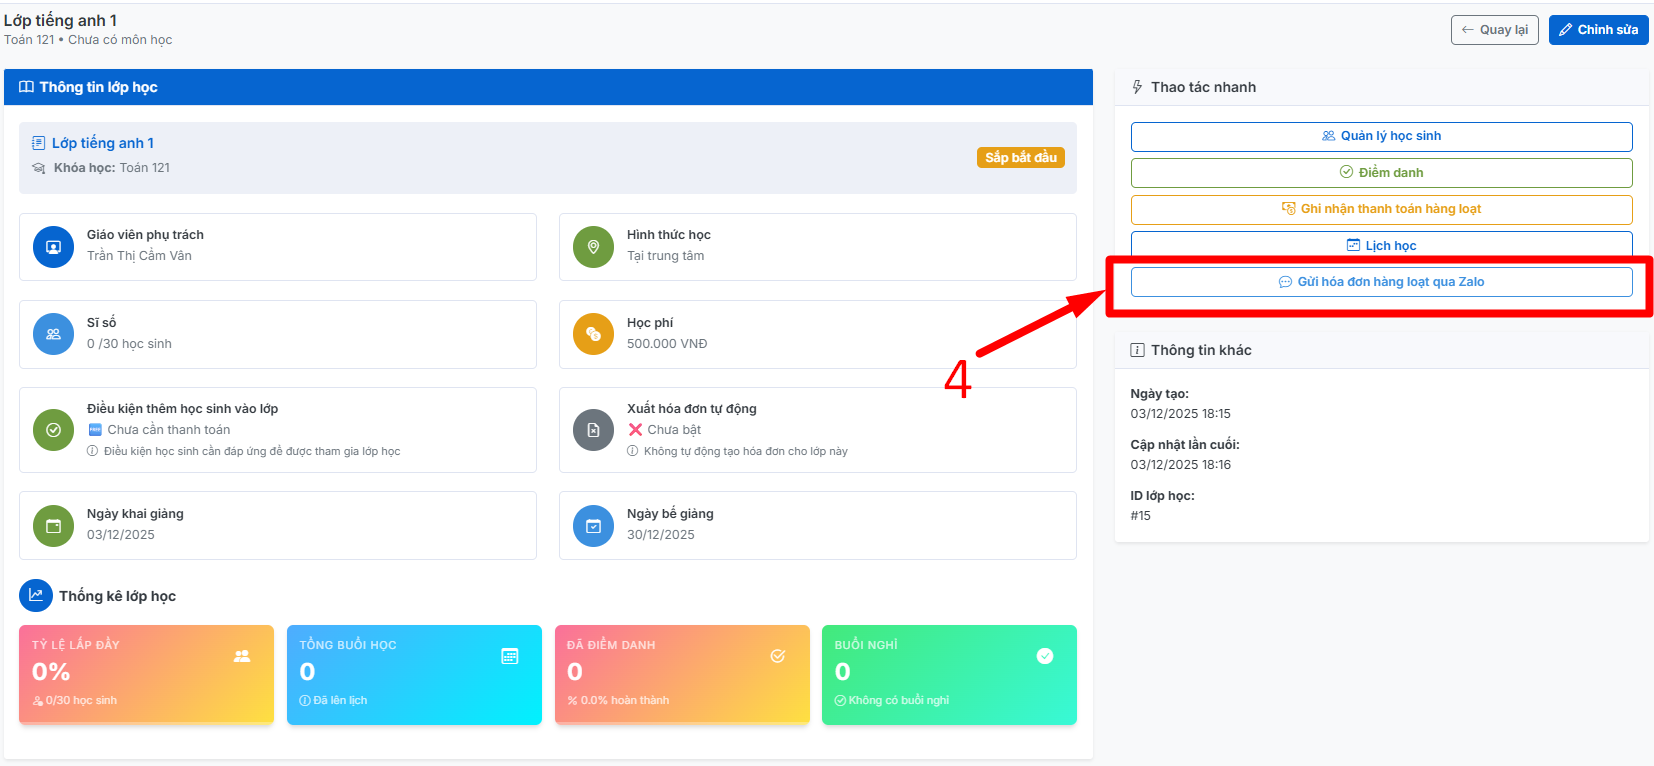
Task: Go back with the Quay lại button
Action: click(1494, 30)
